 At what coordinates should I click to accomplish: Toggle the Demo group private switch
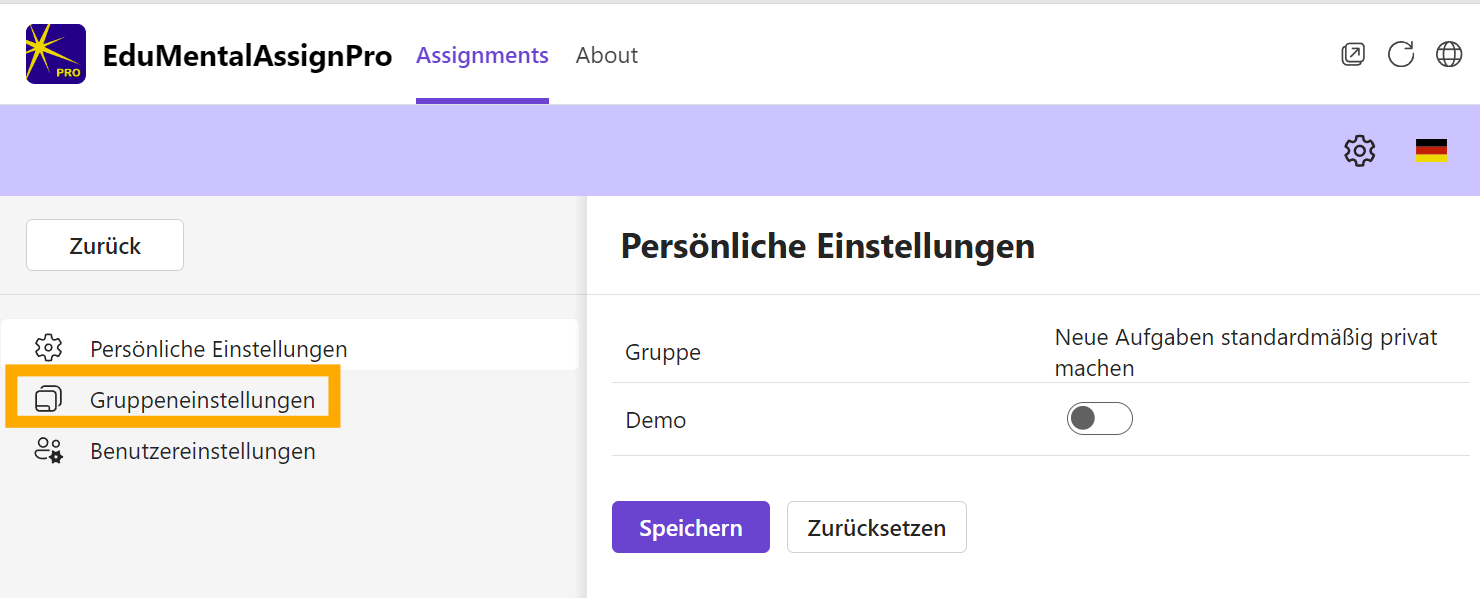1099,419
